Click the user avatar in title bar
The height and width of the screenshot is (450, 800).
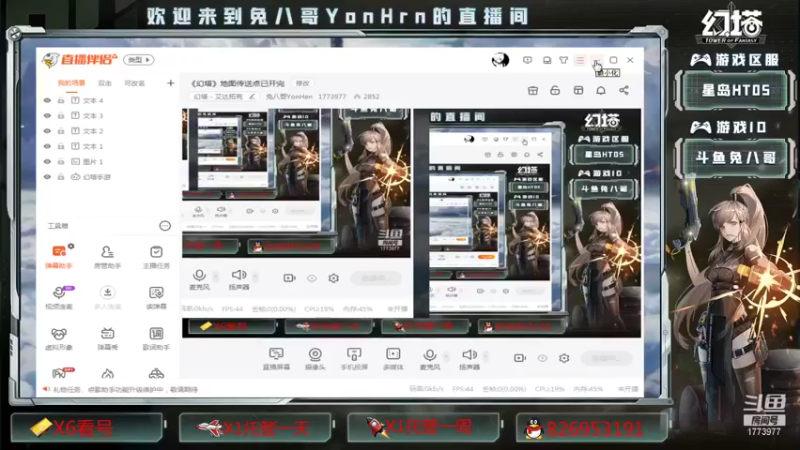coord(500,60)
